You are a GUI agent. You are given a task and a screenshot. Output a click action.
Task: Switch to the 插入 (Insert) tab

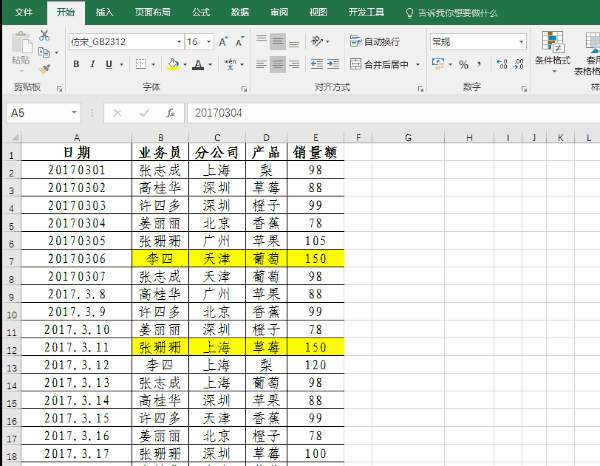point(104,12)
